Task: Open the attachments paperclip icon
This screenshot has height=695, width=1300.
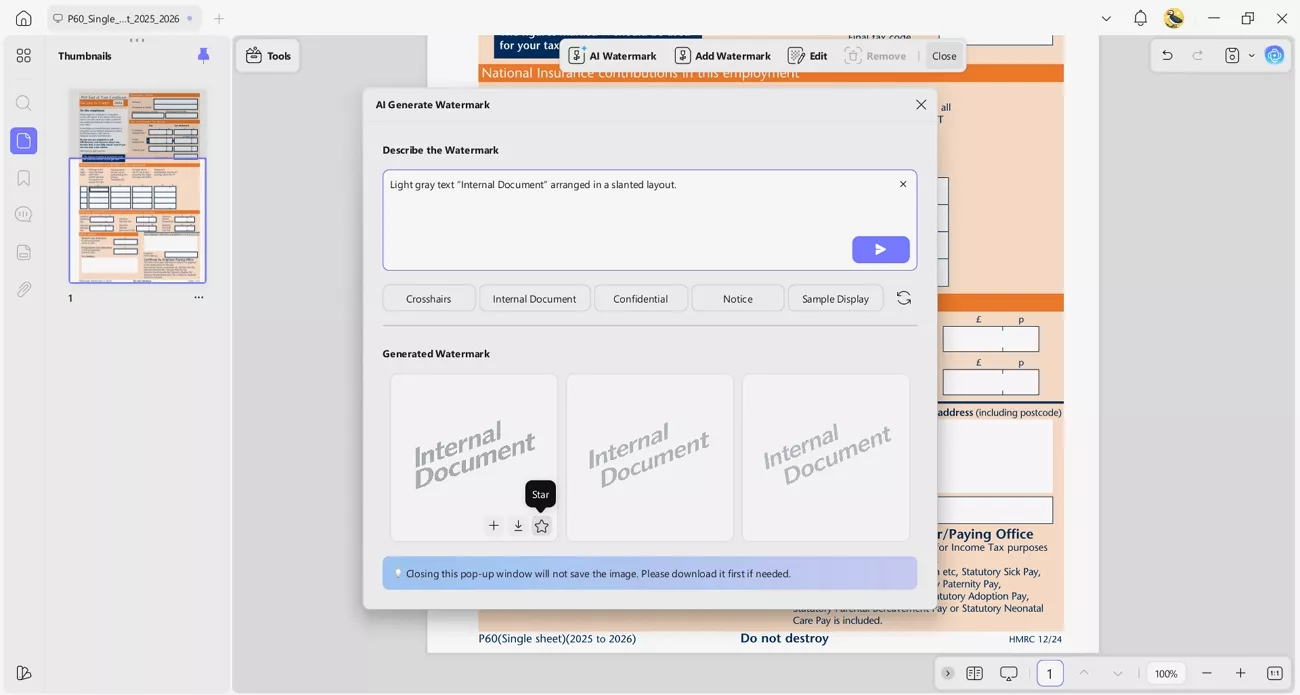Action: (x=24, y=289)
